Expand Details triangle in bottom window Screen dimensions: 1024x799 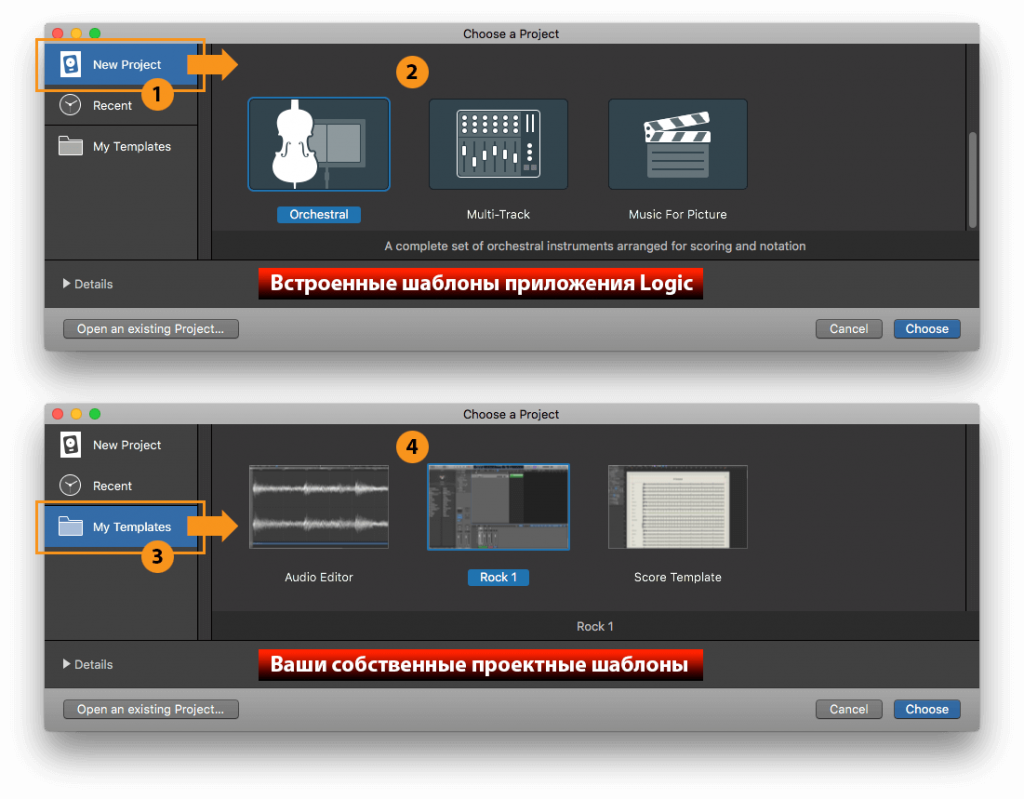[66, 664]
